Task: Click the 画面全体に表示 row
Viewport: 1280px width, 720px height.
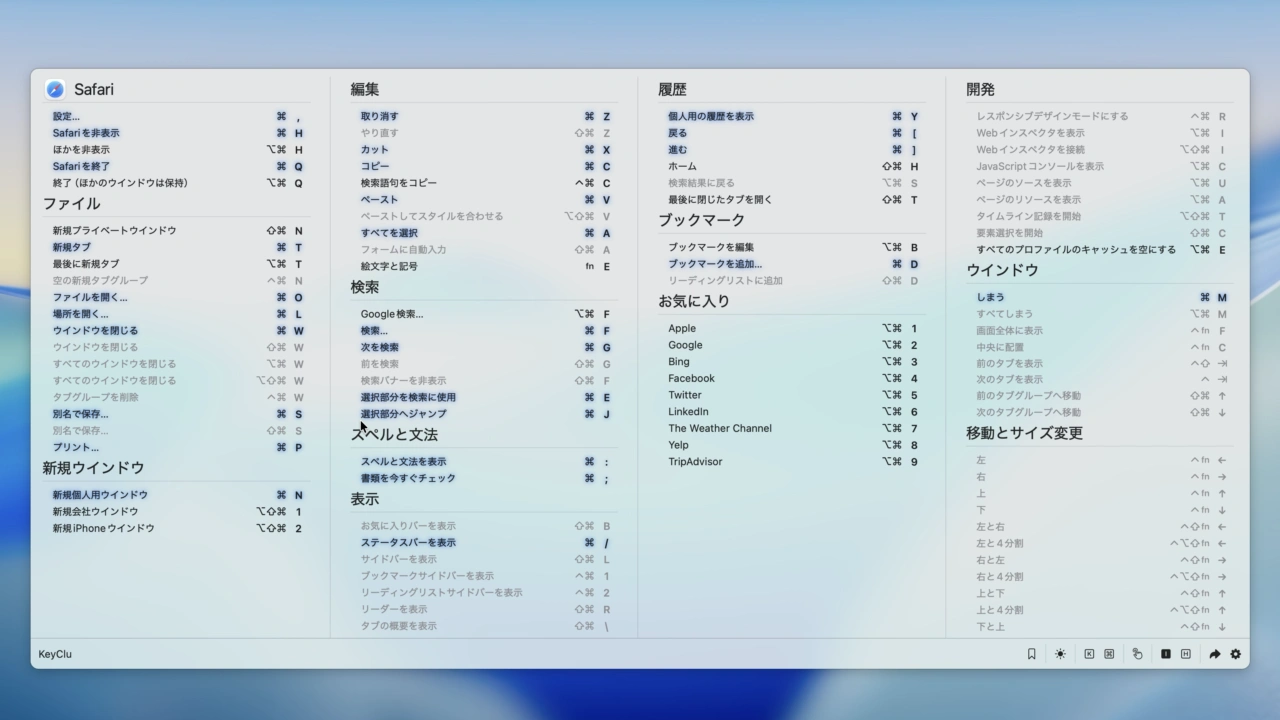Action: (x=1102, y=330)
